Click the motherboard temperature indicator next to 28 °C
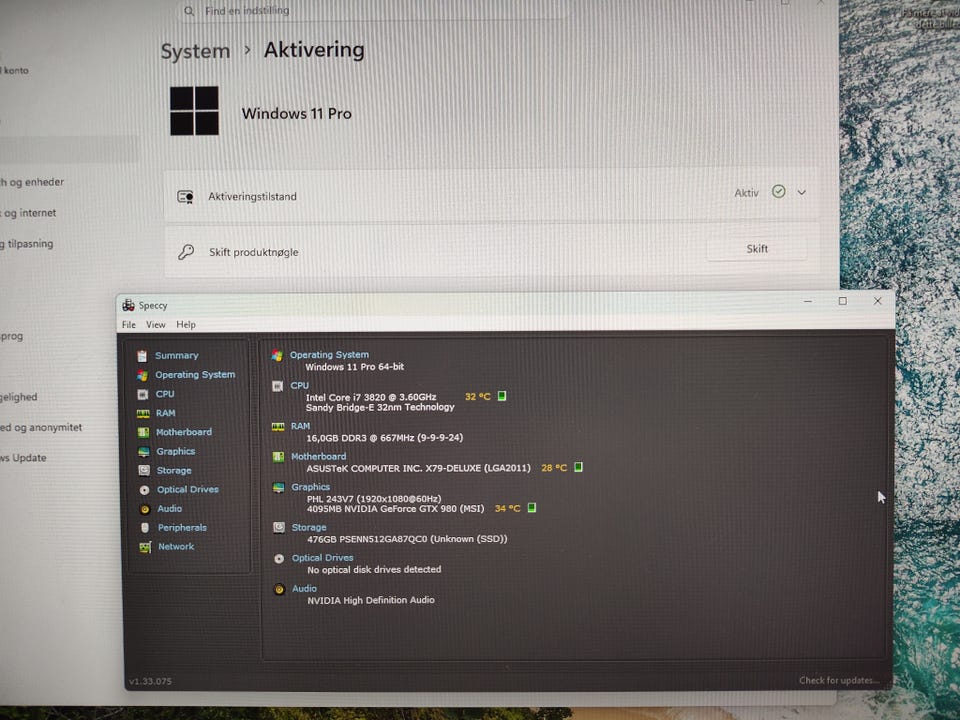Image resolution: width=960 pixels, height=720 pixels. (578, 467)
